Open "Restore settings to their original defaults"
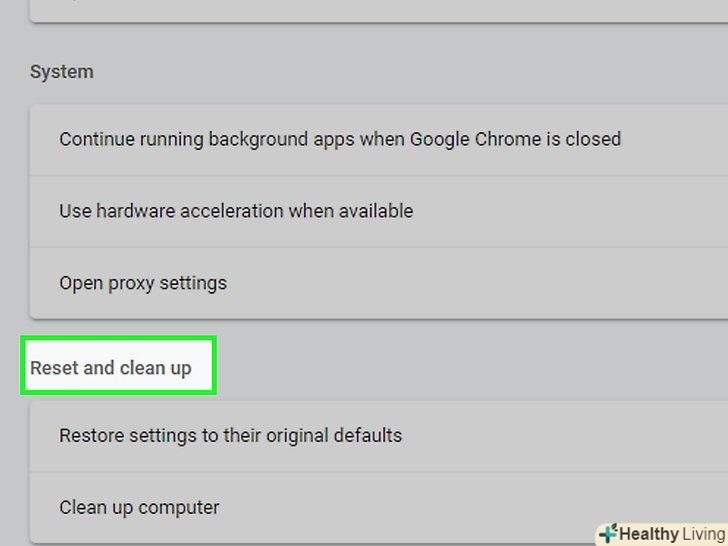Viewport: 728px width, 546px height. (230, 436)
